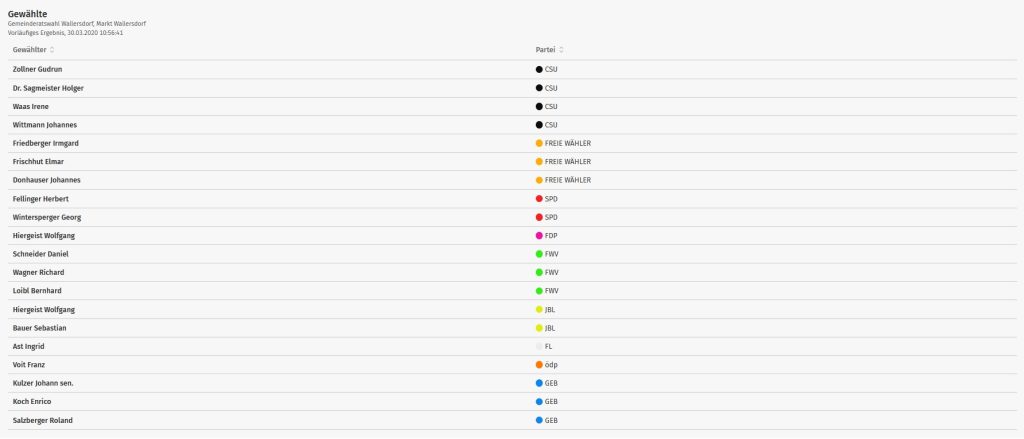Click the orange ödp party dot
Screen dimensions: 1024x439
pyautogui.click(x=539, y=365)
